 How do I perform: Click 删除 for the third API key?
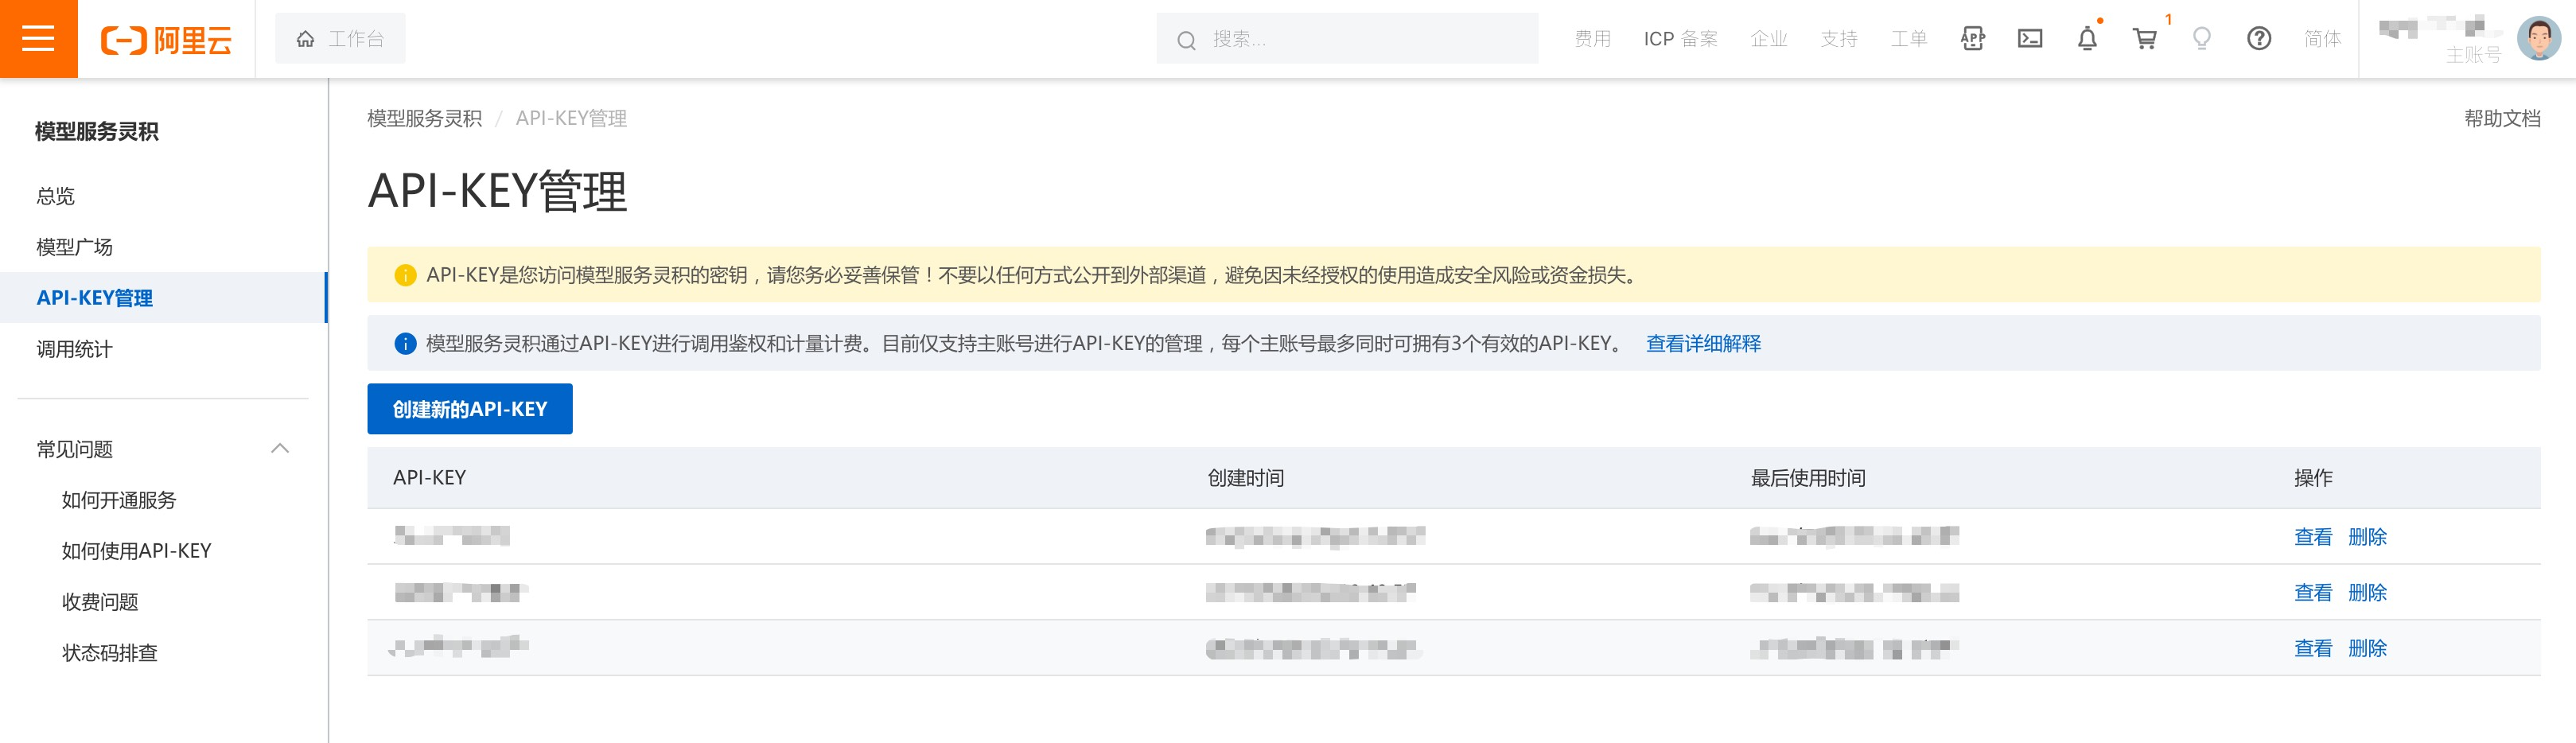[x=2367, y=648]
